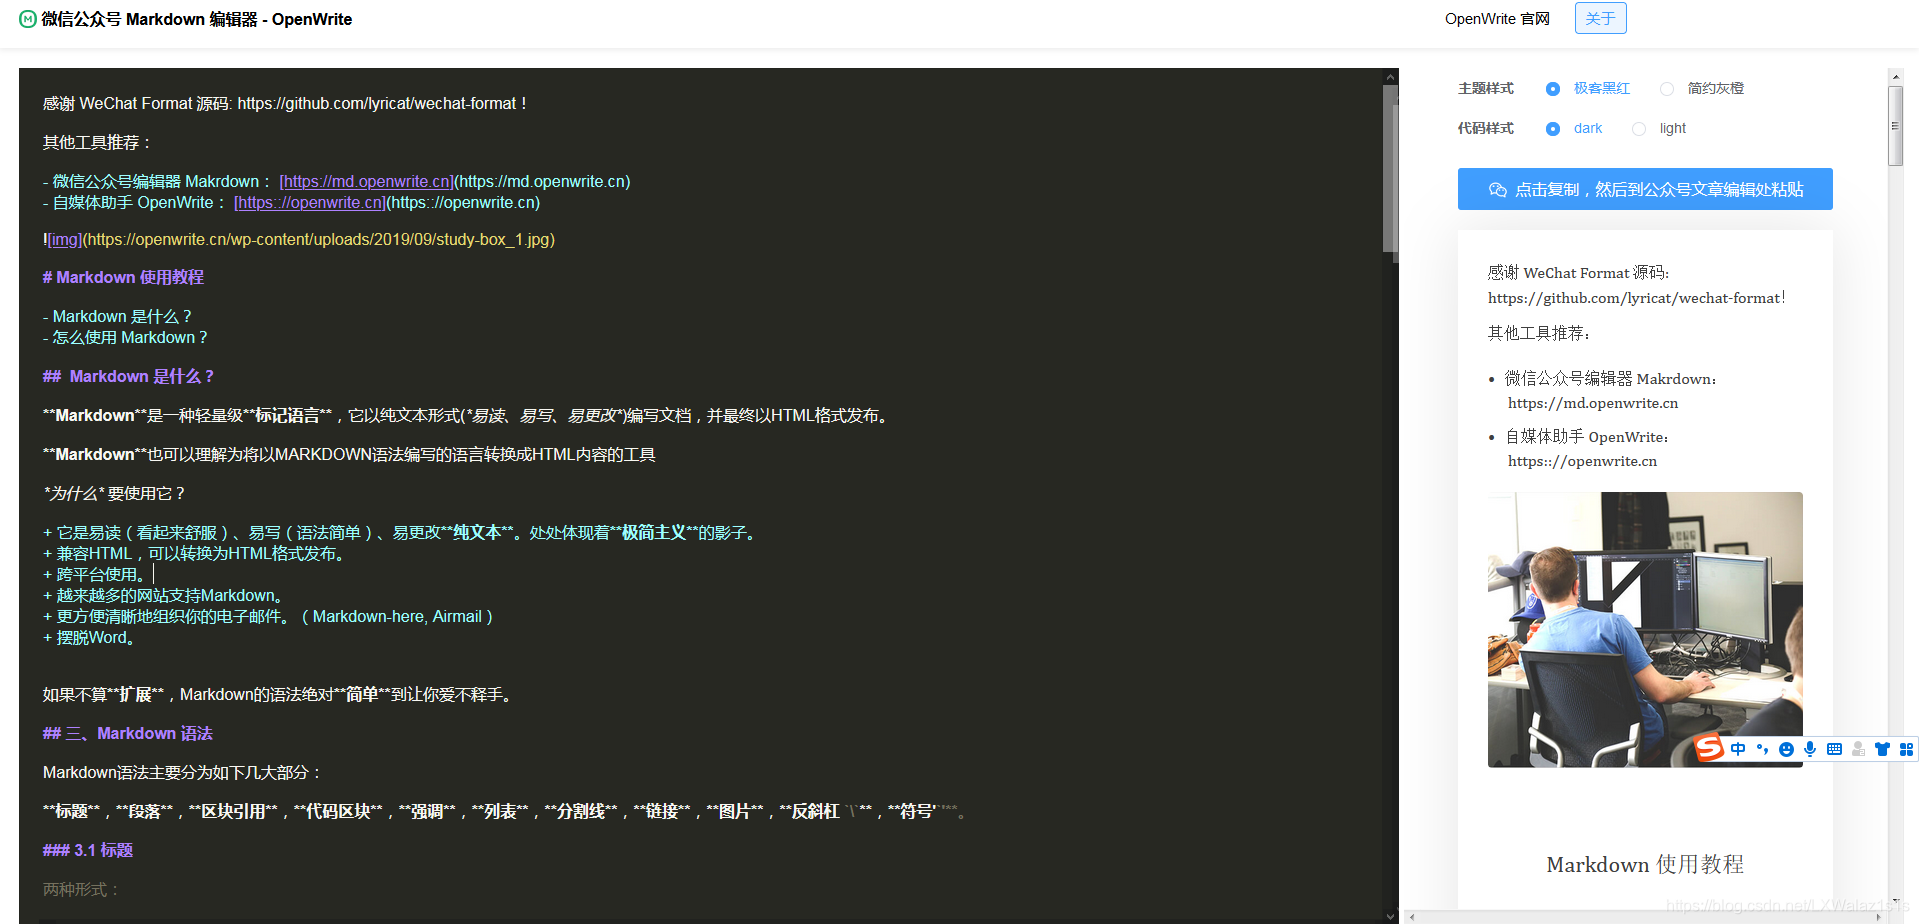The image size is (1919, 924).
Task: Click the editor scrollbar up arrow
Action: click(1390, 76)
